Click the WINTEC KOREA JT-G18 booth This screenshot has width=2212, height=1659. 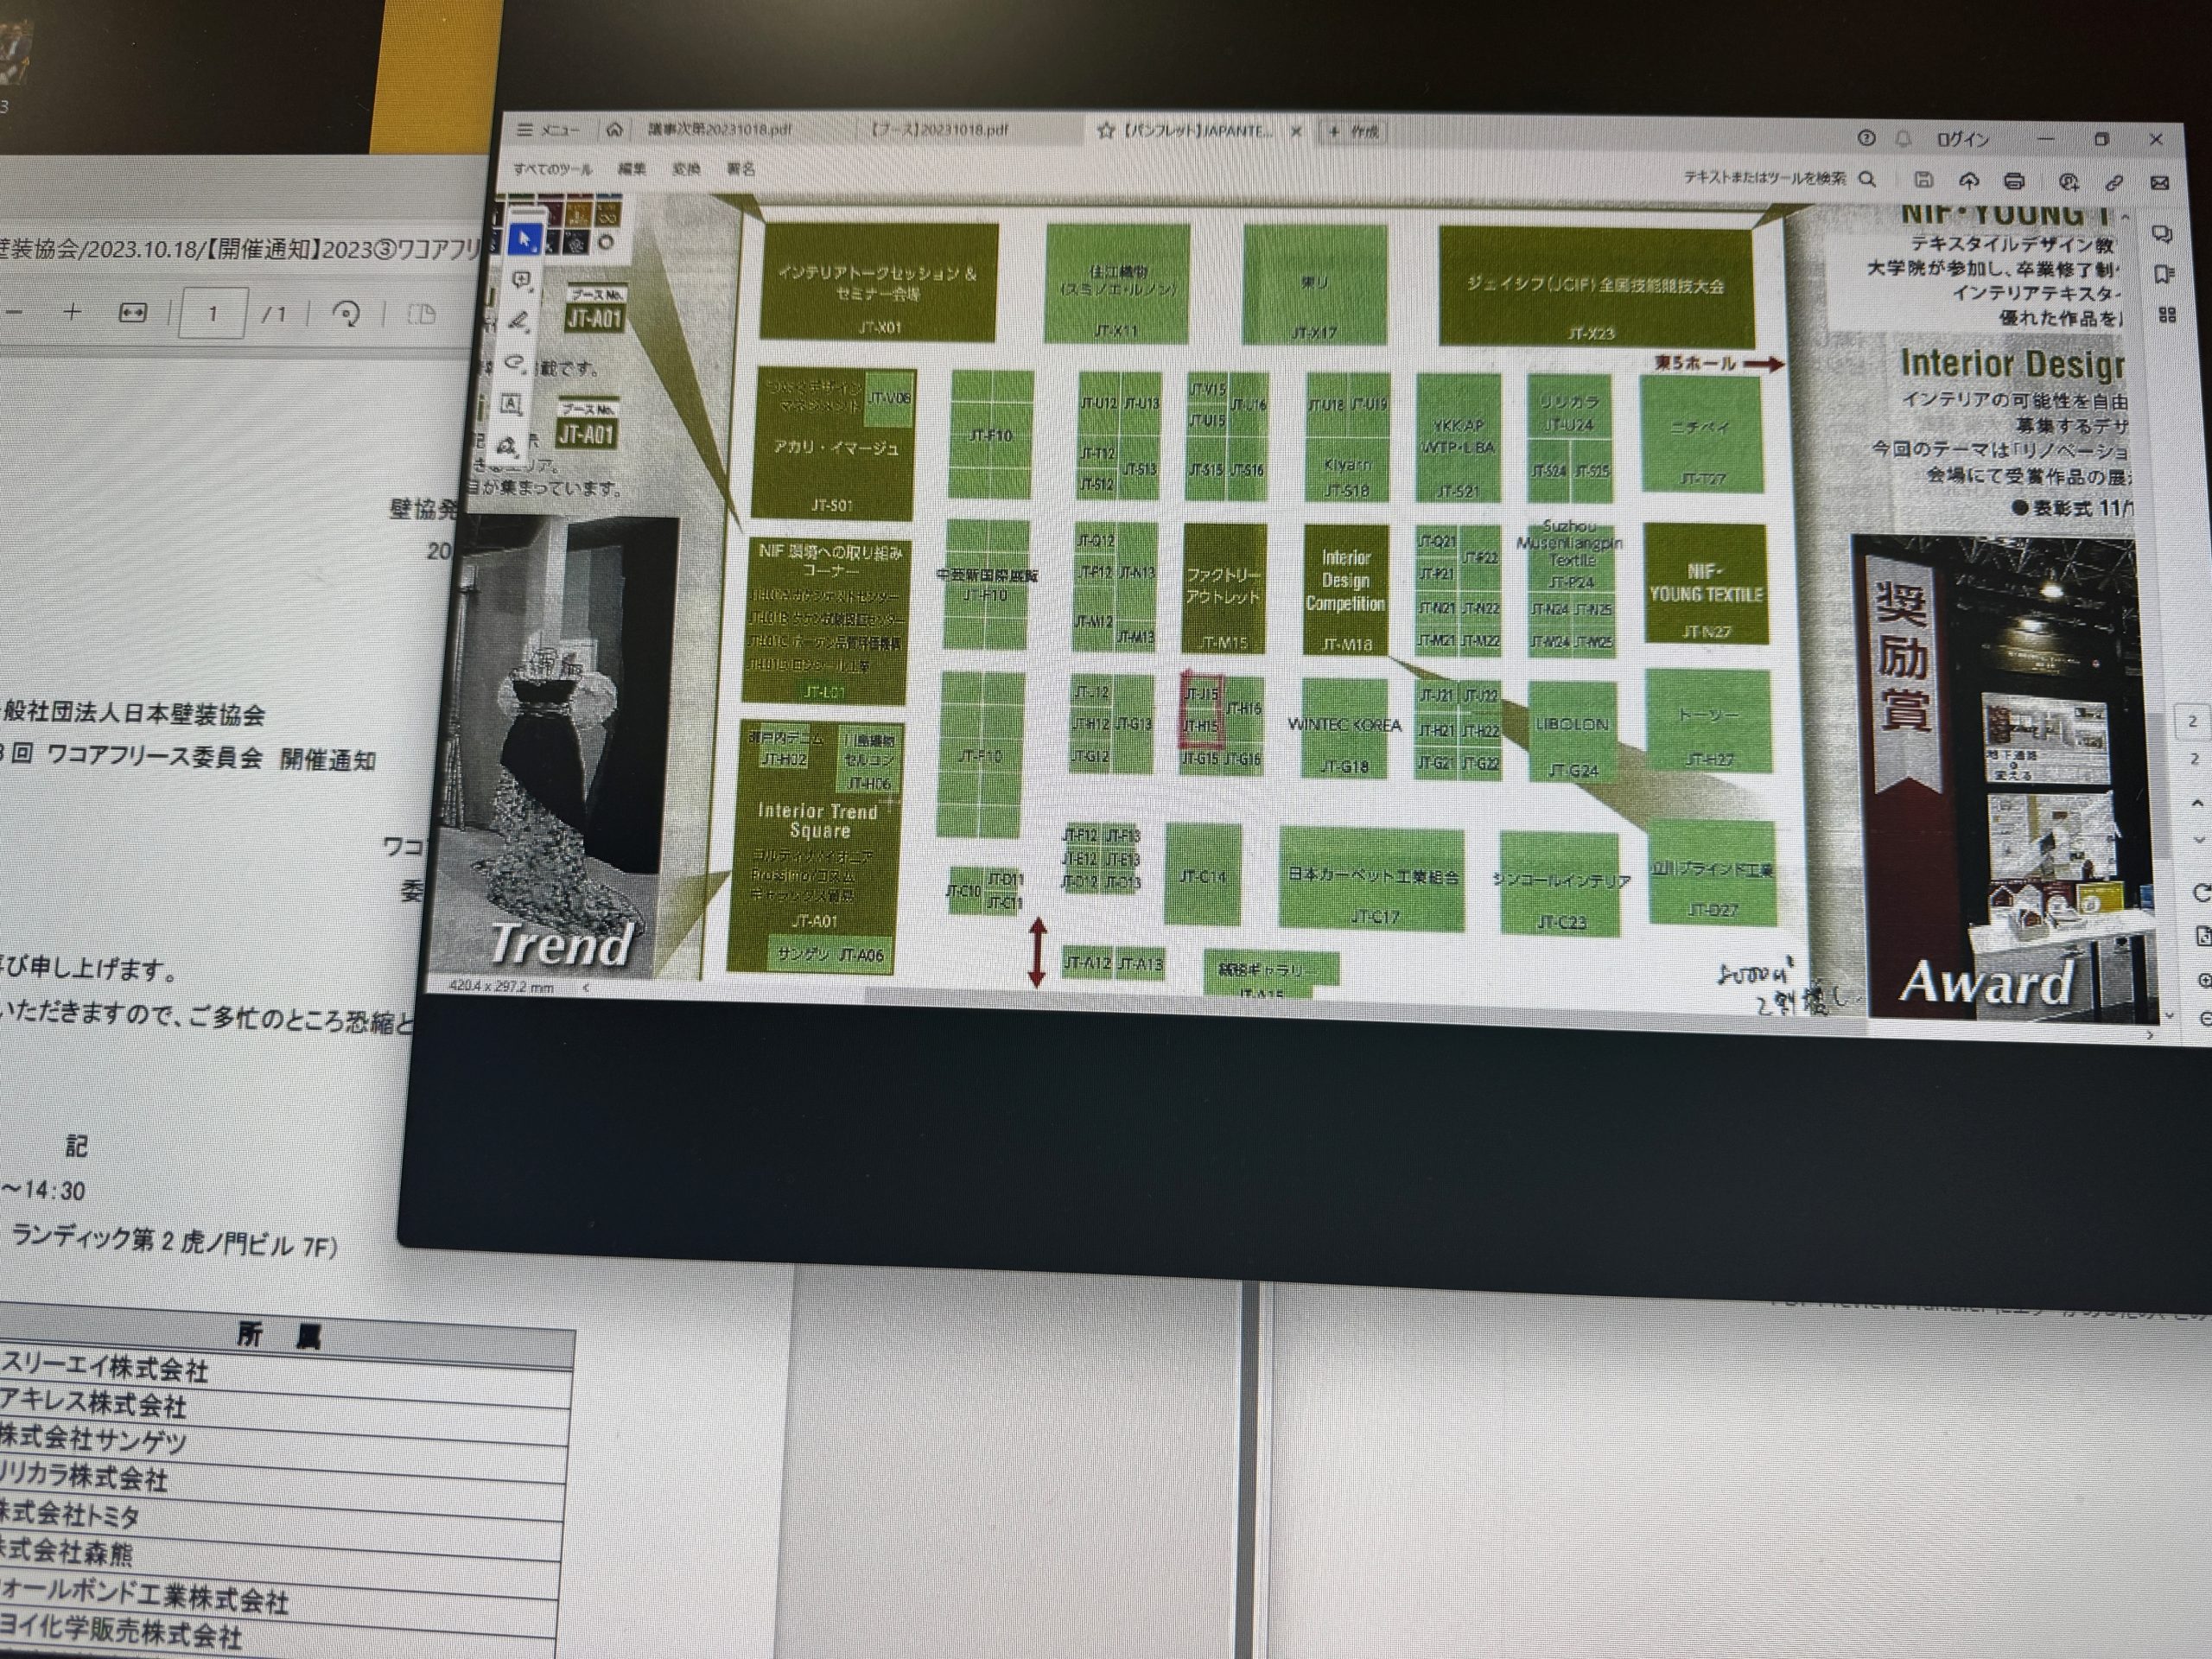point(1344,728)
